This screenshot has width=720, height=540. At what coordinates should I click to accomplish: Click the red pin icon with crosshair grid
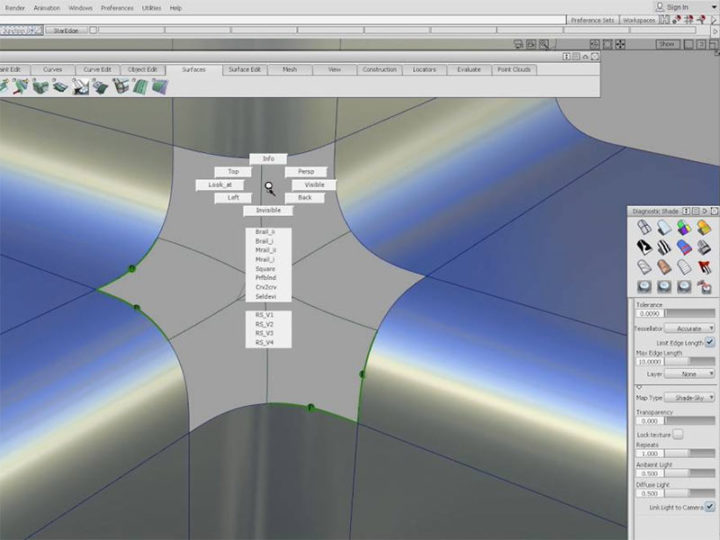pyautogui.click(x=688, y=19)
